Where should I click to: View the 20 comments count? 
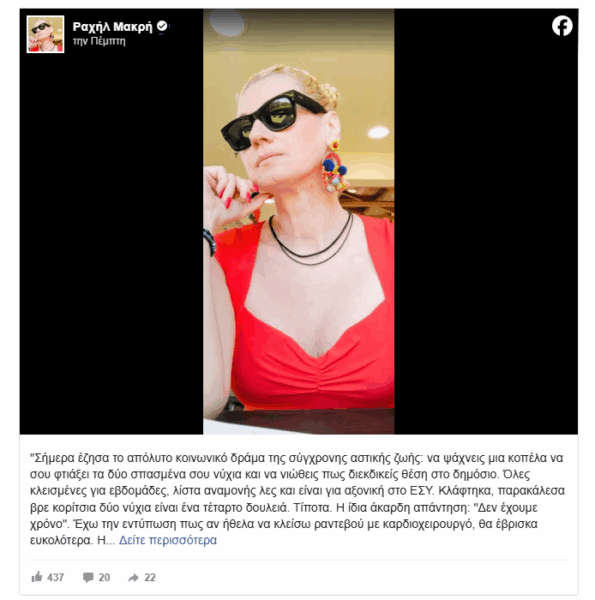click(104, 577)
